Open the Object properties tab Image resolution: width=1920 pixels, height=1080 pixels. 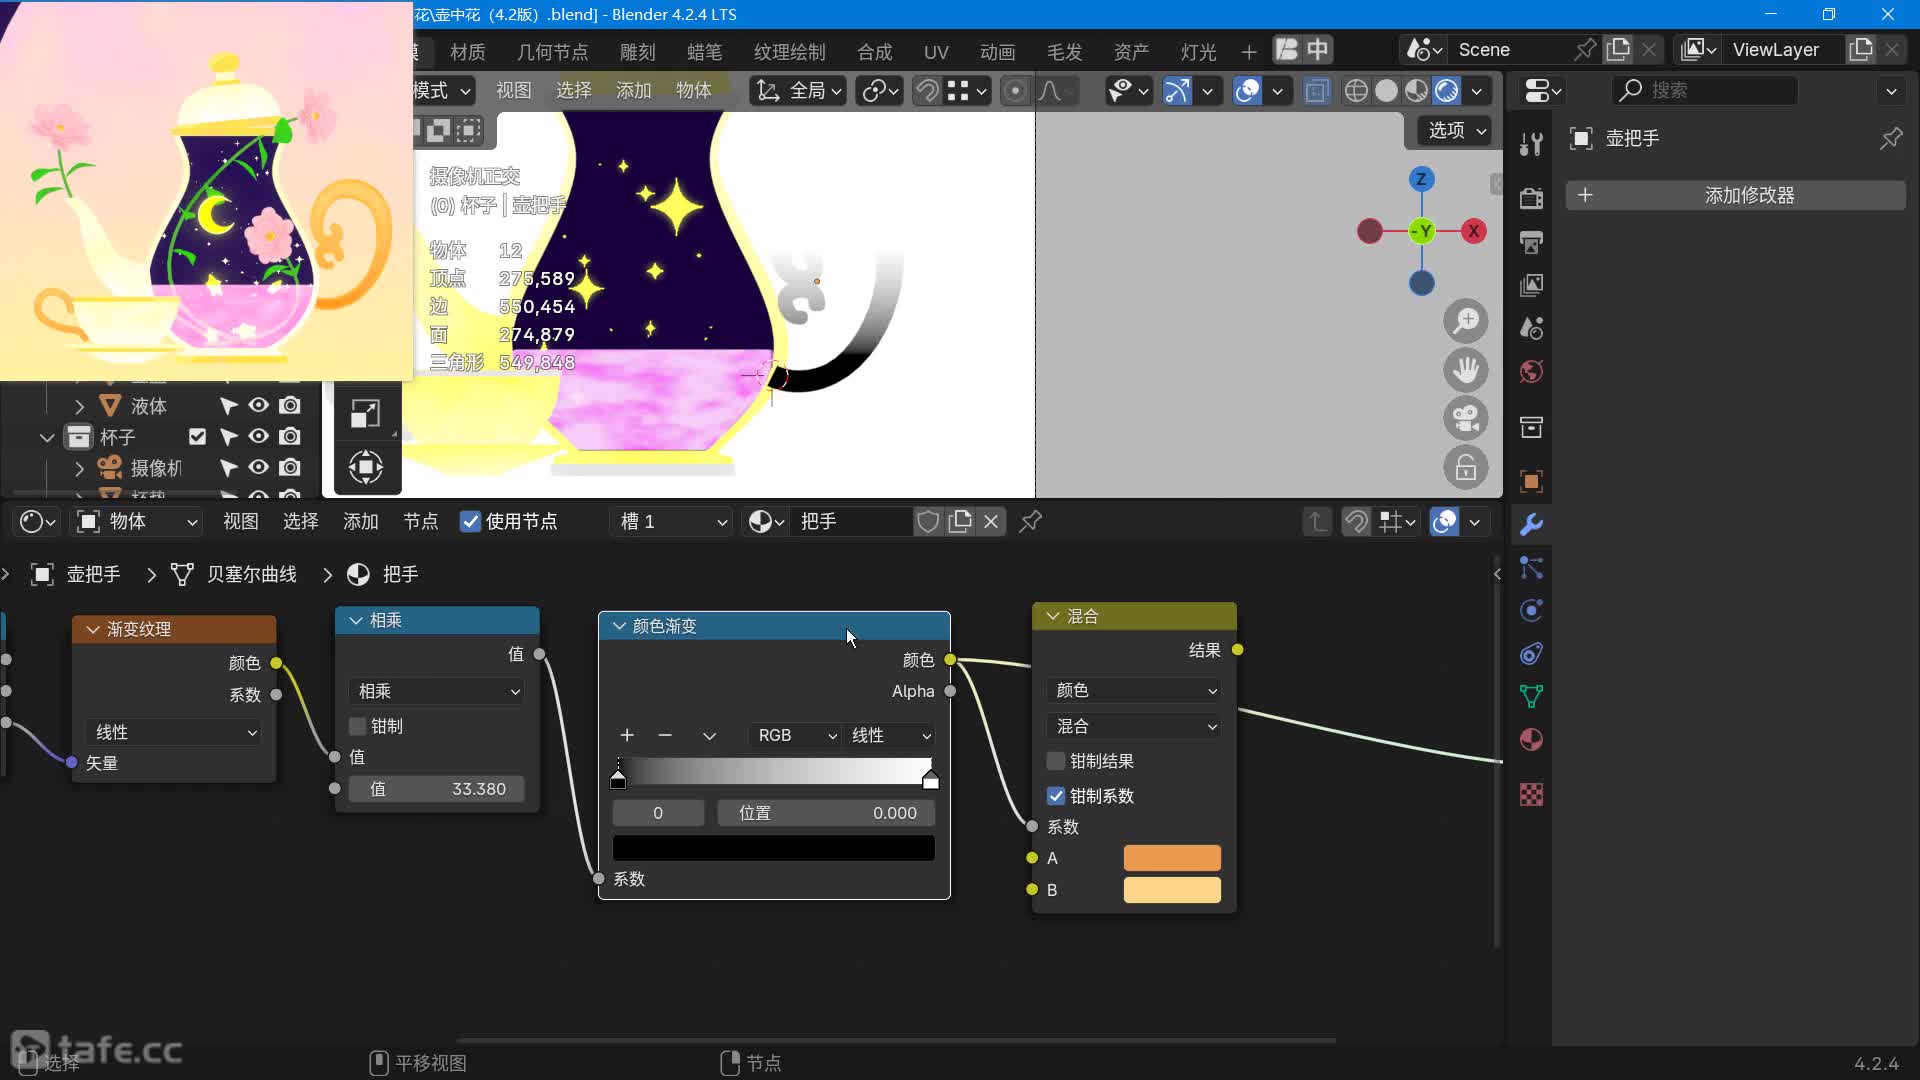(1531, 481)
